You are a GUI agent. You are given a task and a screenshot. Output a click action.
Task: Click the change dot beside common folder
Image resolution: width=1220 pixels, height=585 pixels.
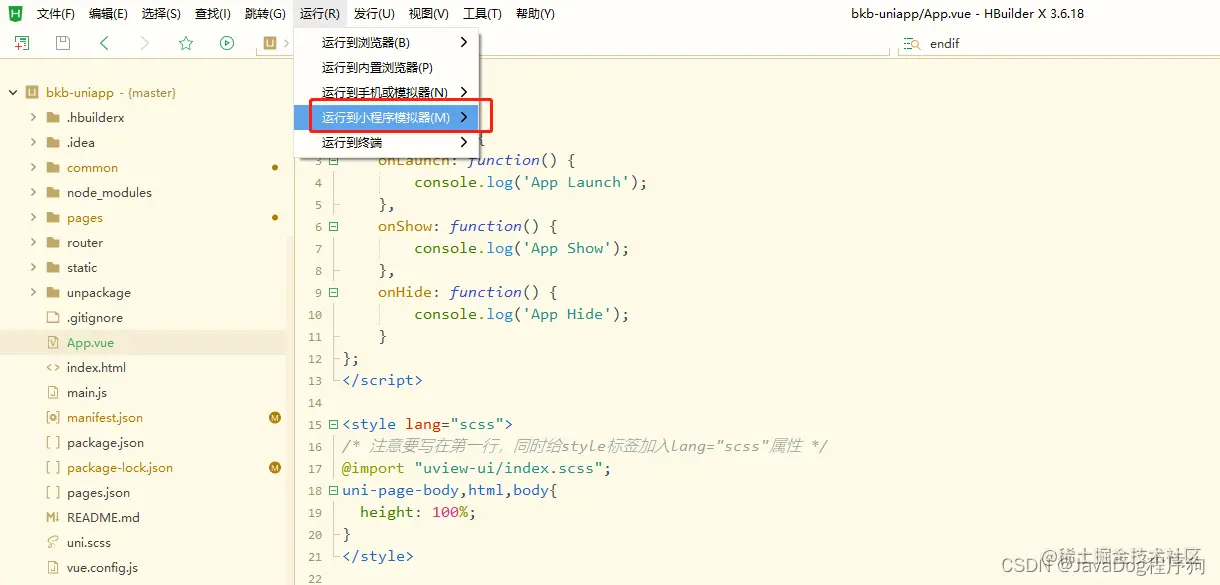275,167
